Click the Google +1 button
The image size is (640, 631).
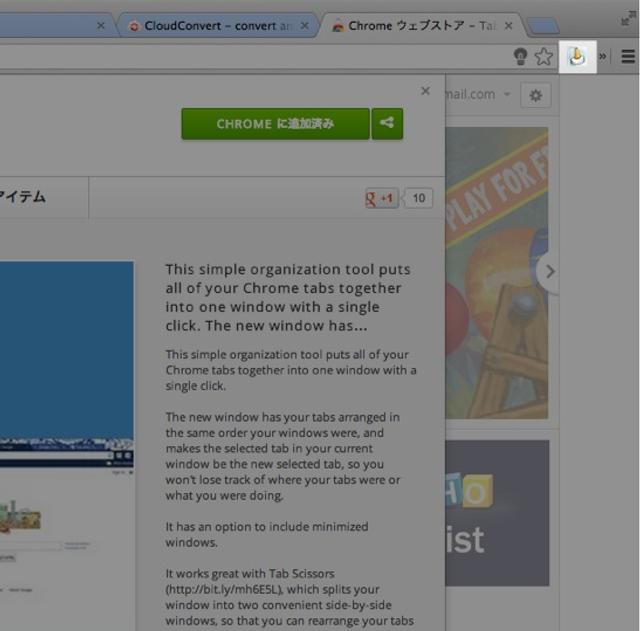(382, 198)
